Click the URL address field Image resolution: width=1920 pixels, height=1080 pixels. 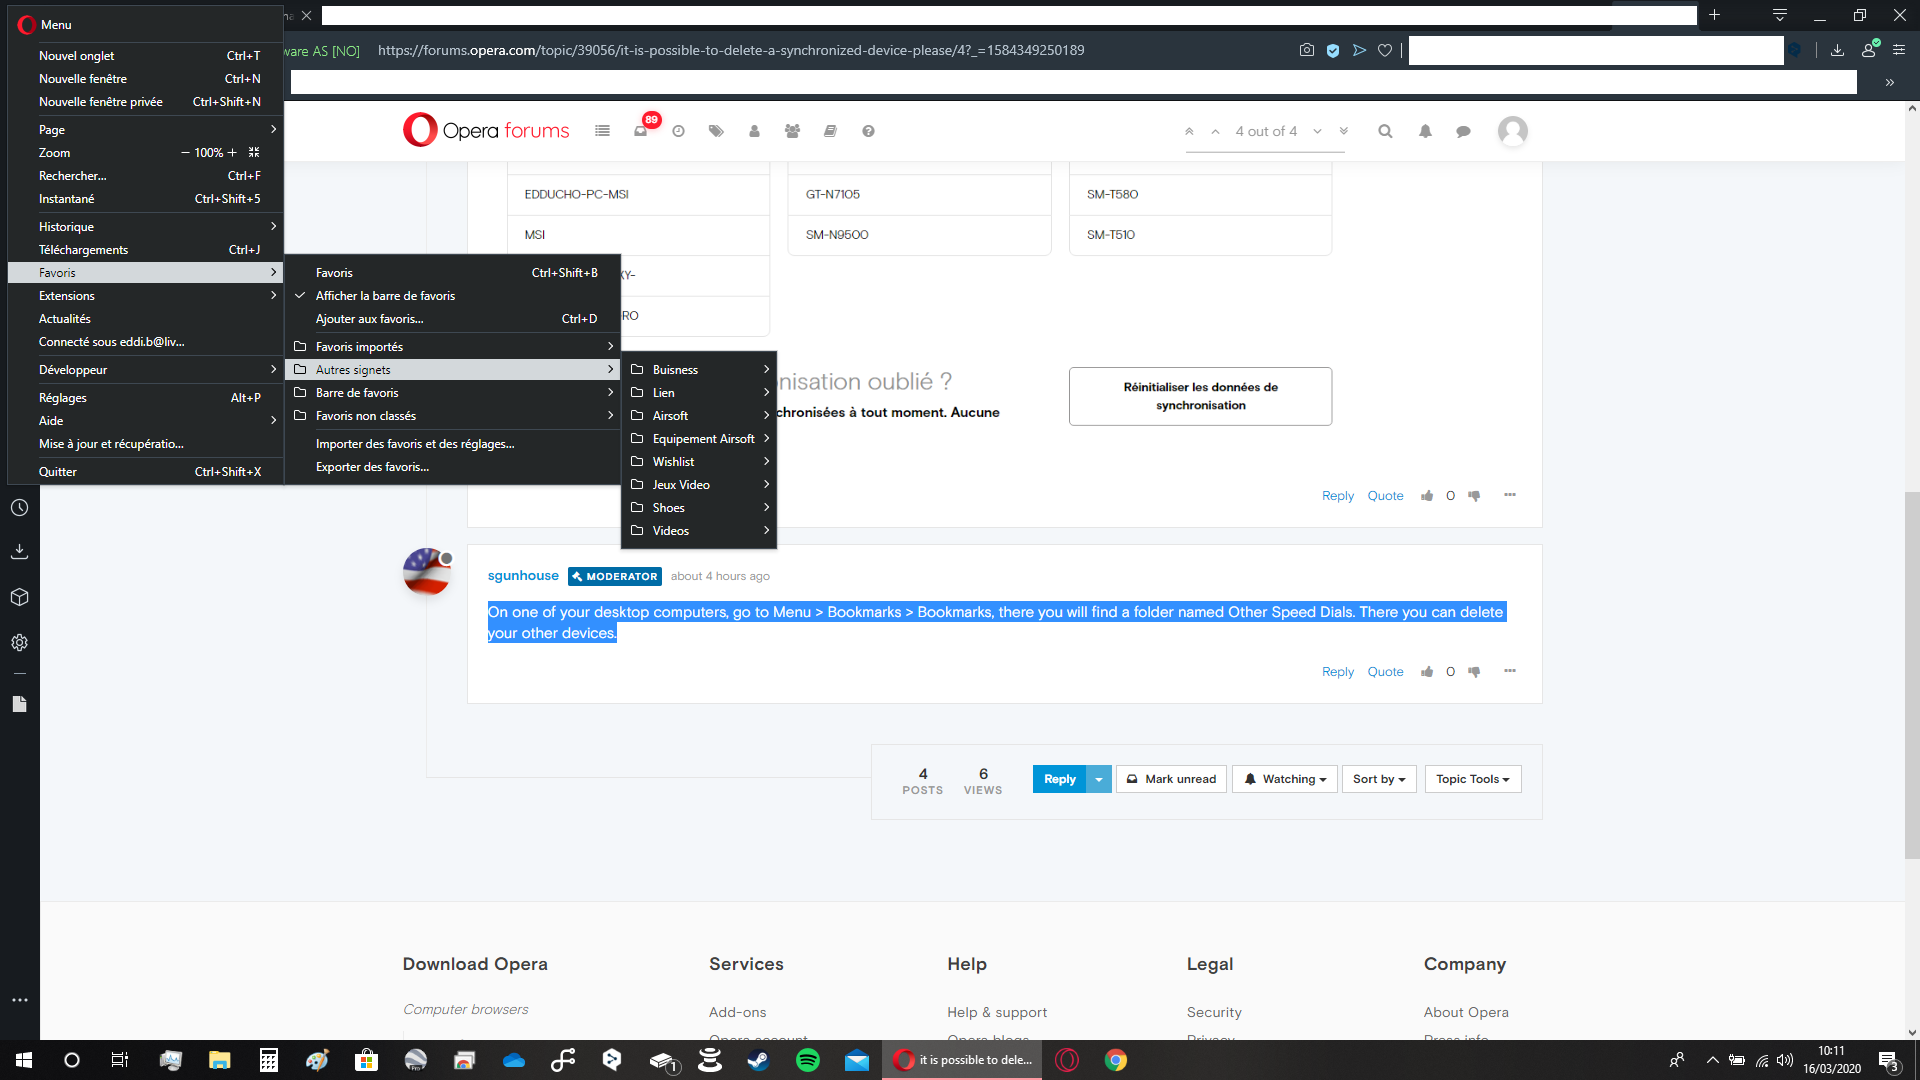click(731, 50)
